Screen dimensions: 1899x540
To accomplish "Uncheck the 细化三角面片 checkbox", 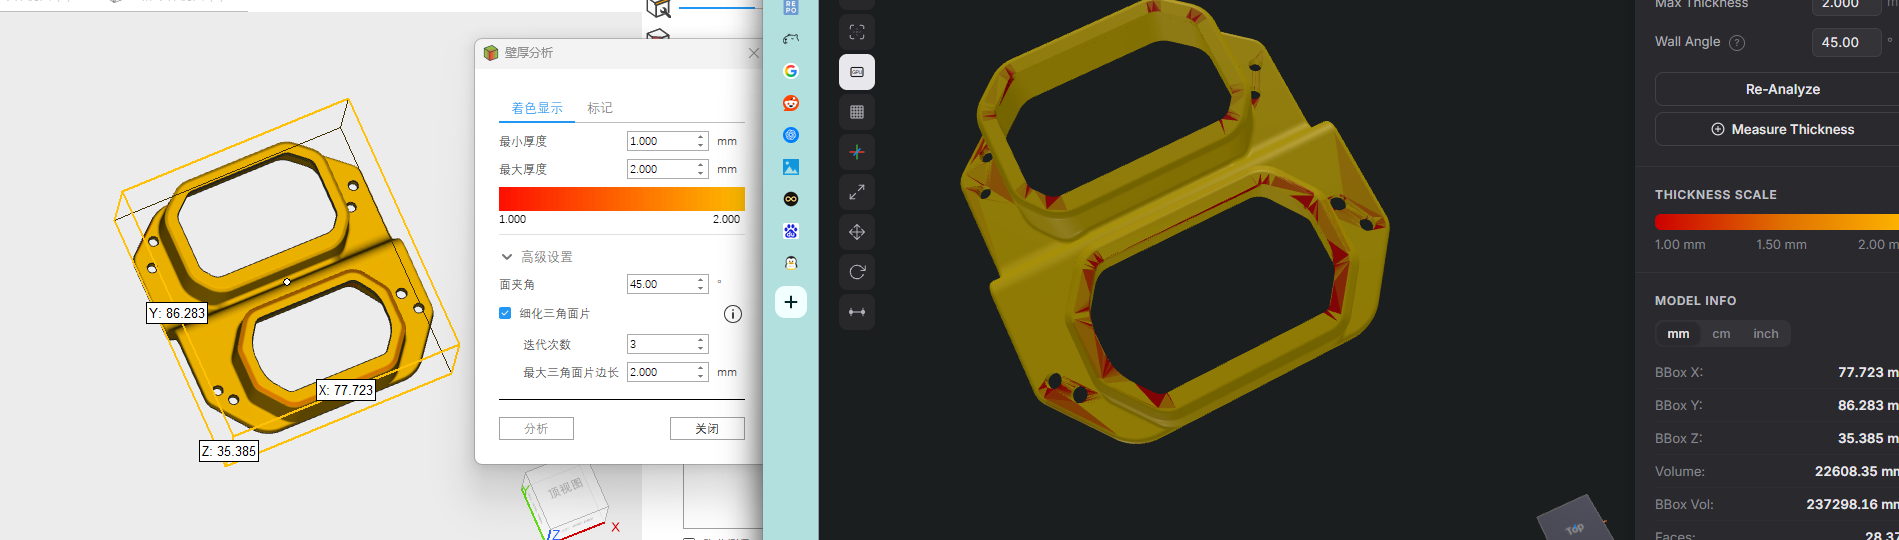I will coord(505,313).
